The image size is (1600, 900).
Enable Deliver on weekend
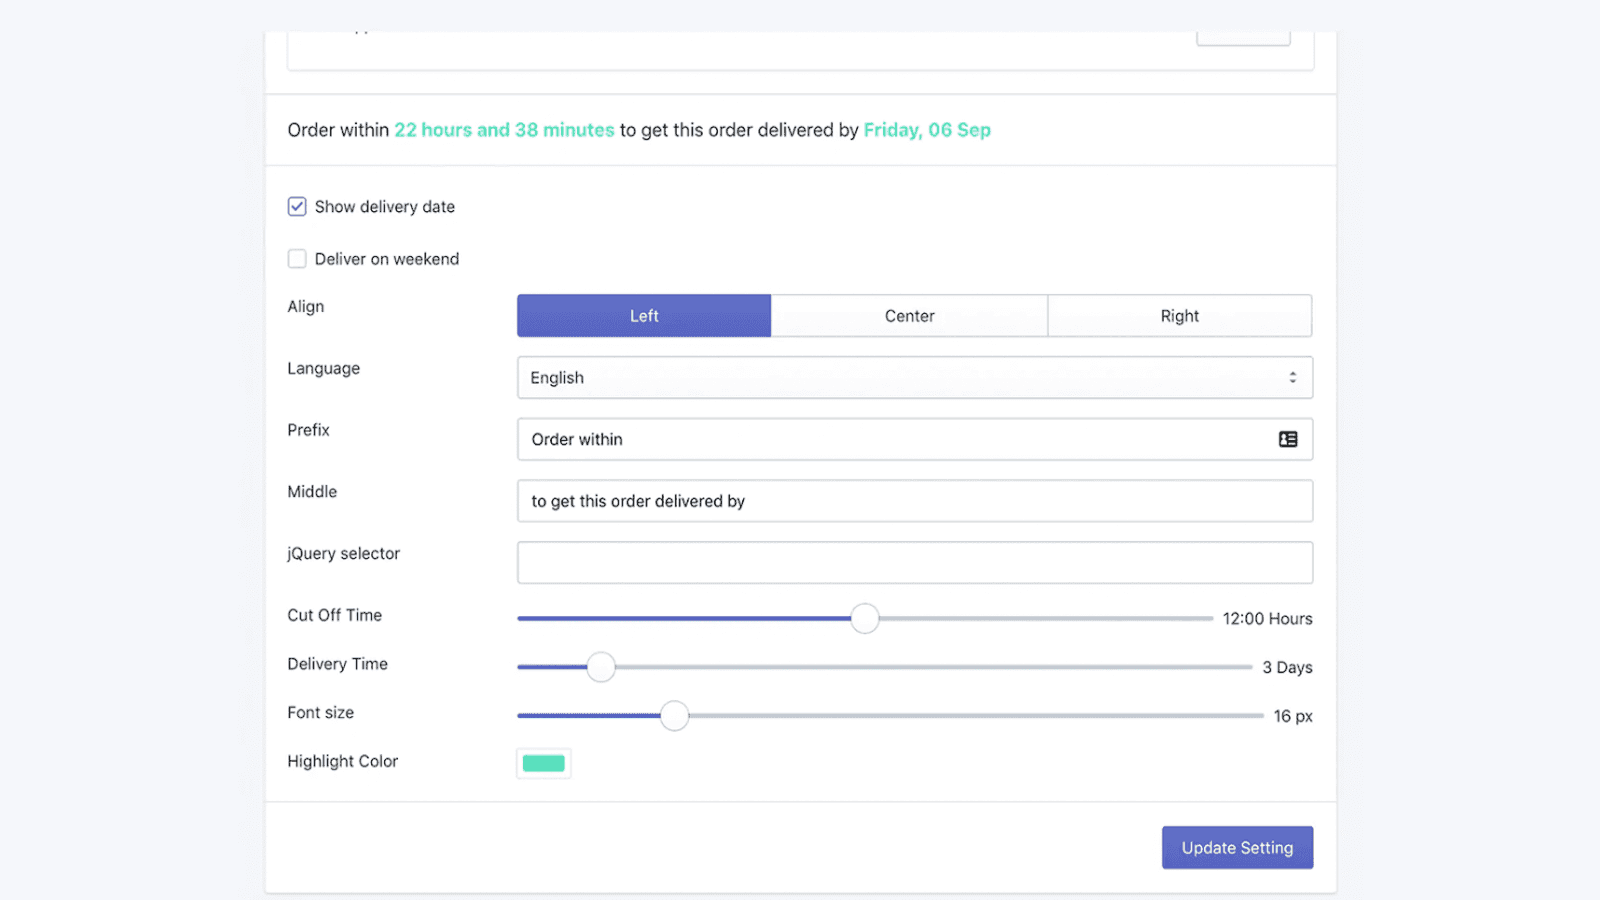(297, 258)
